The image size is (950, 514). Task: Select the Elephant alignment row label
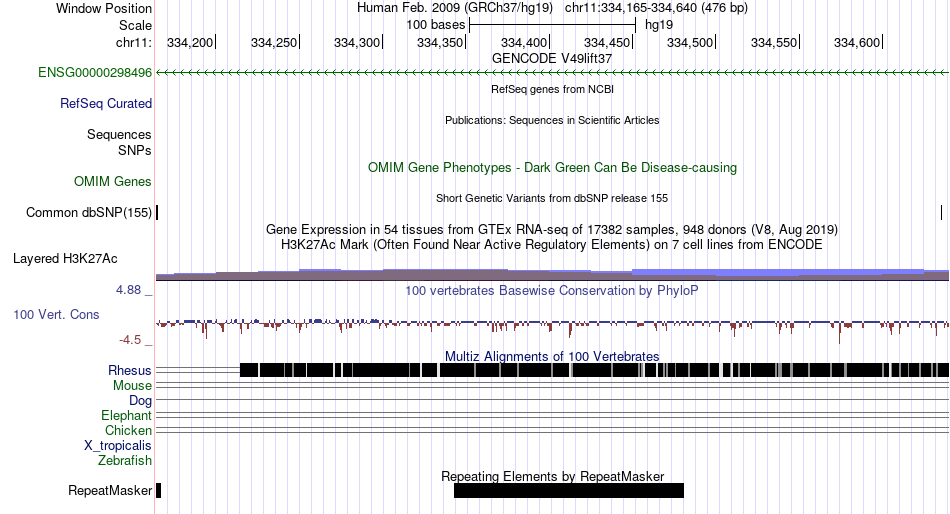(x=127, y=416)
